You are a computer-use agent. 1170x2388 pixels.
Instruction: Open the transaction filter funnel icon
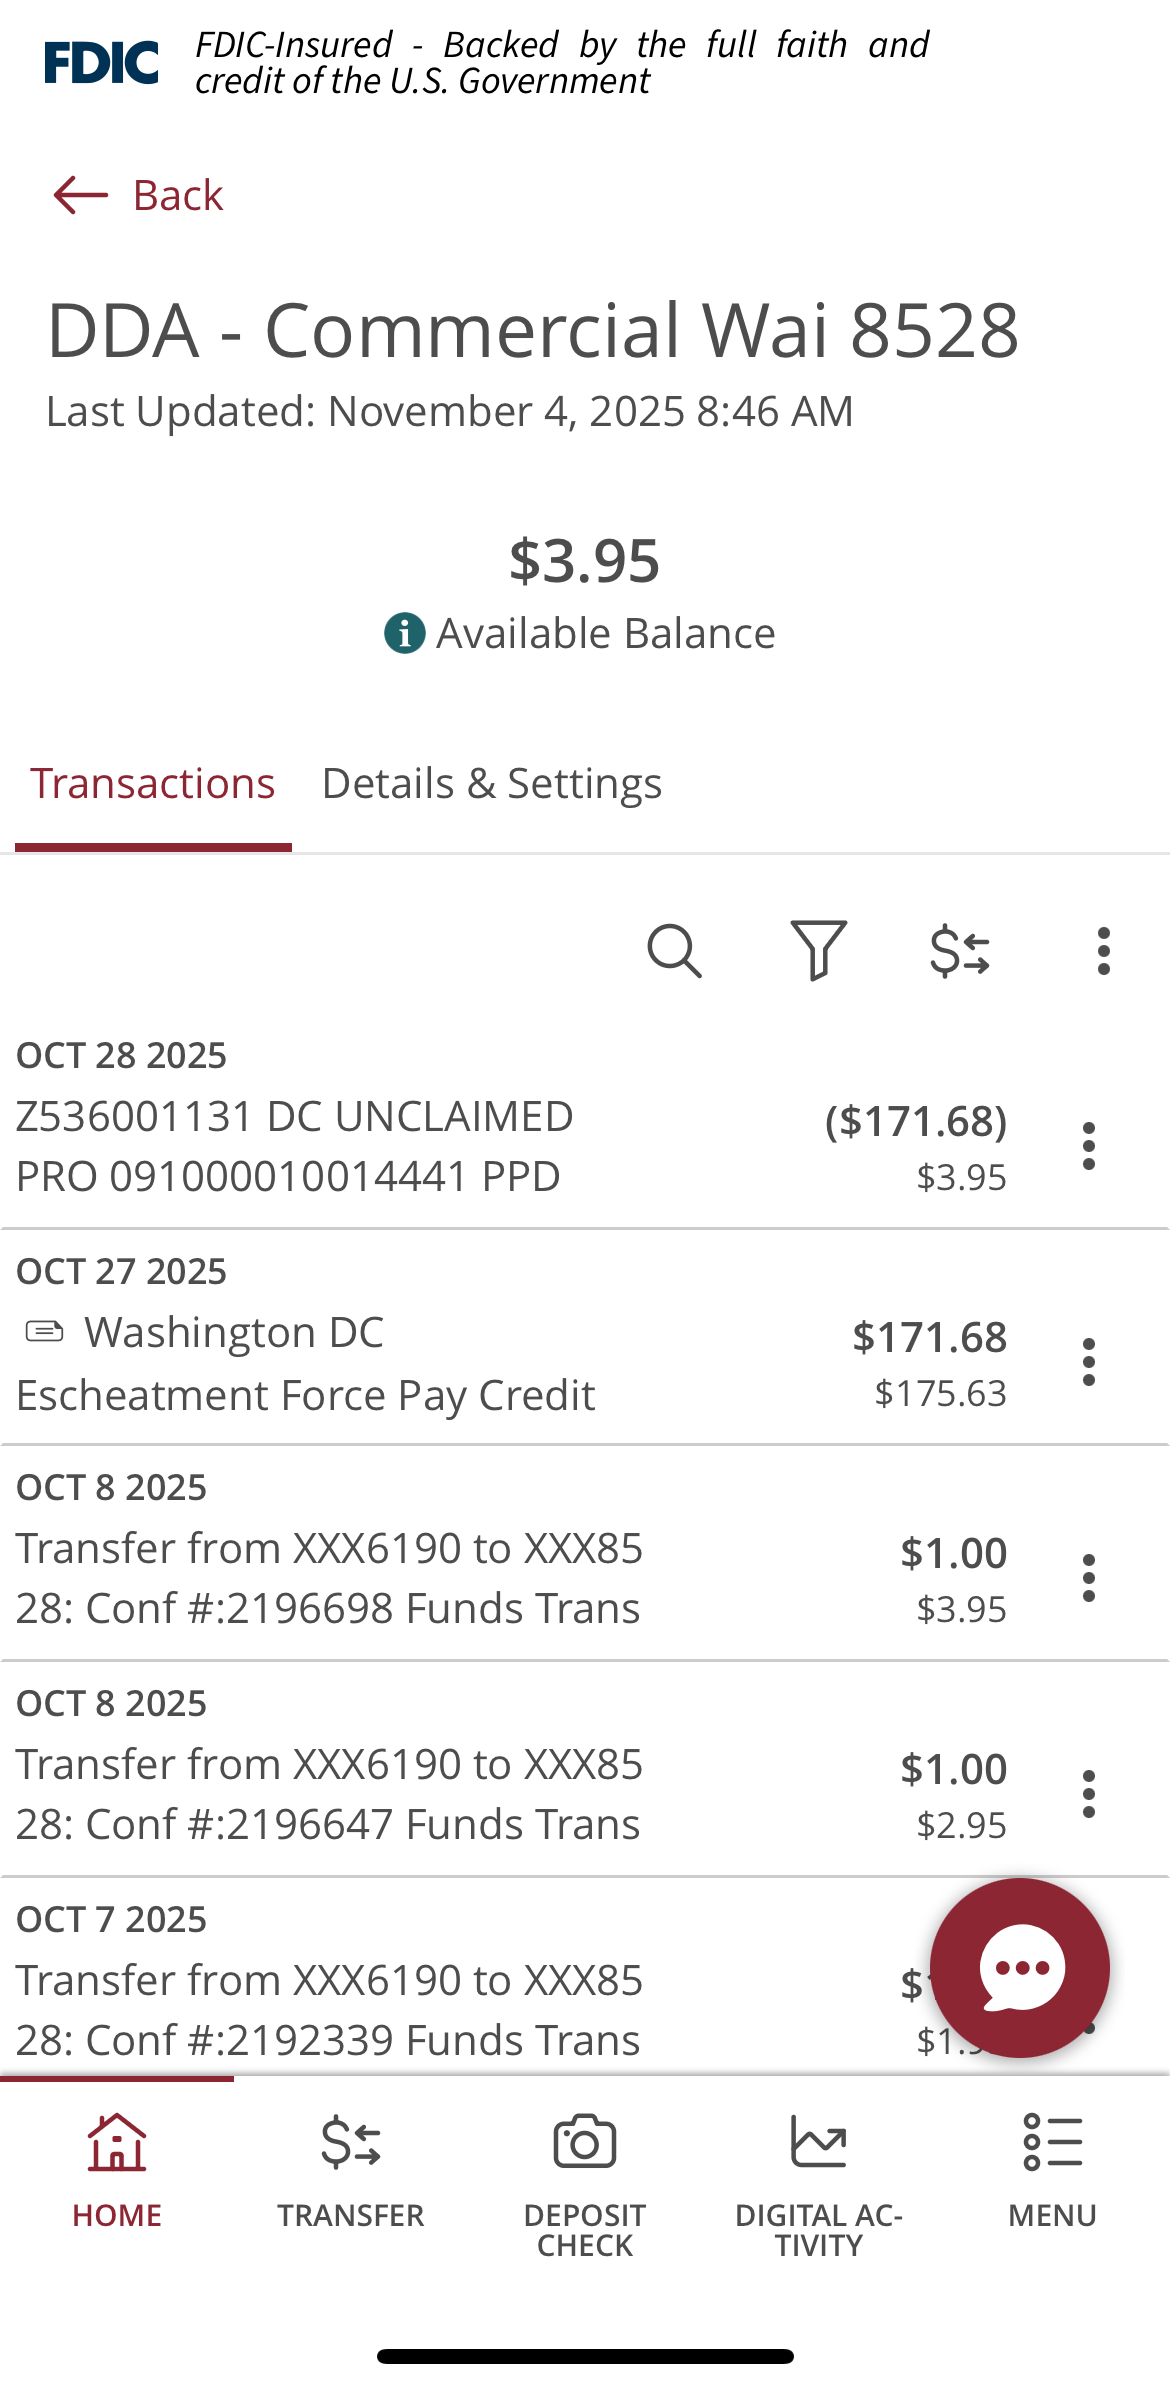[x=819, y=950]
